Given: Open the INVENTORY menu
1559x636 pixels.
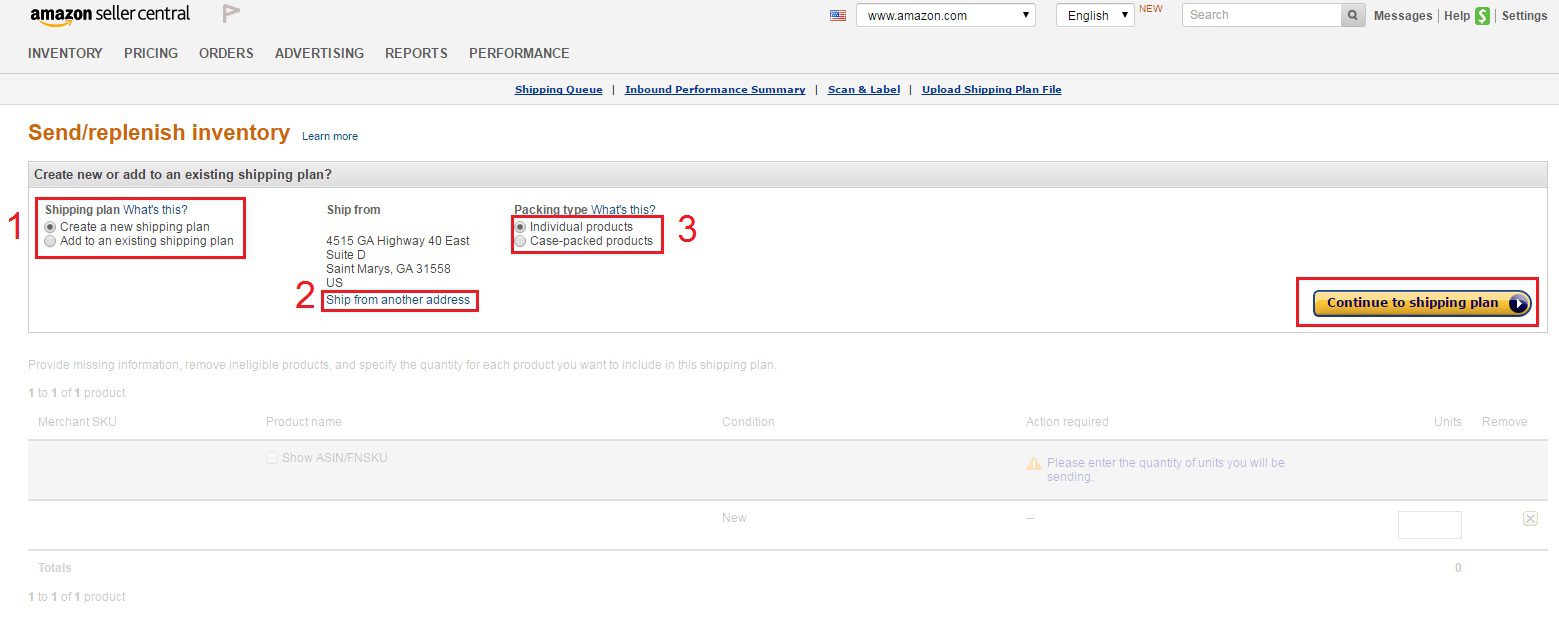Looking at the screenshot, I should (64, 53).
